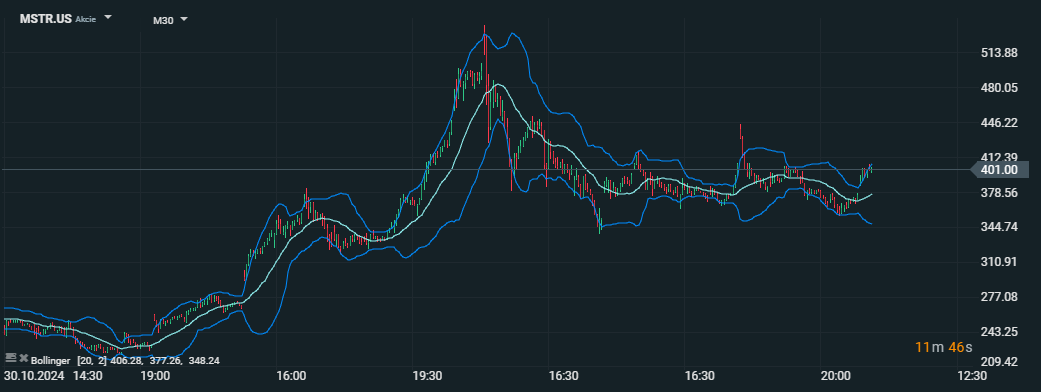
Task: Click the Akcie instrument type label
Action: click(86, 19)
